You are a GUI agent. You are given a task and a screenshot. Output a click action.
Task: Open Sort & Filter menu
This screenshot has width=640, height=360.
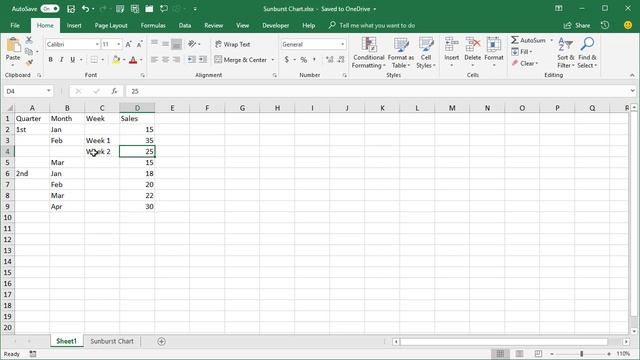coord(566,53)
